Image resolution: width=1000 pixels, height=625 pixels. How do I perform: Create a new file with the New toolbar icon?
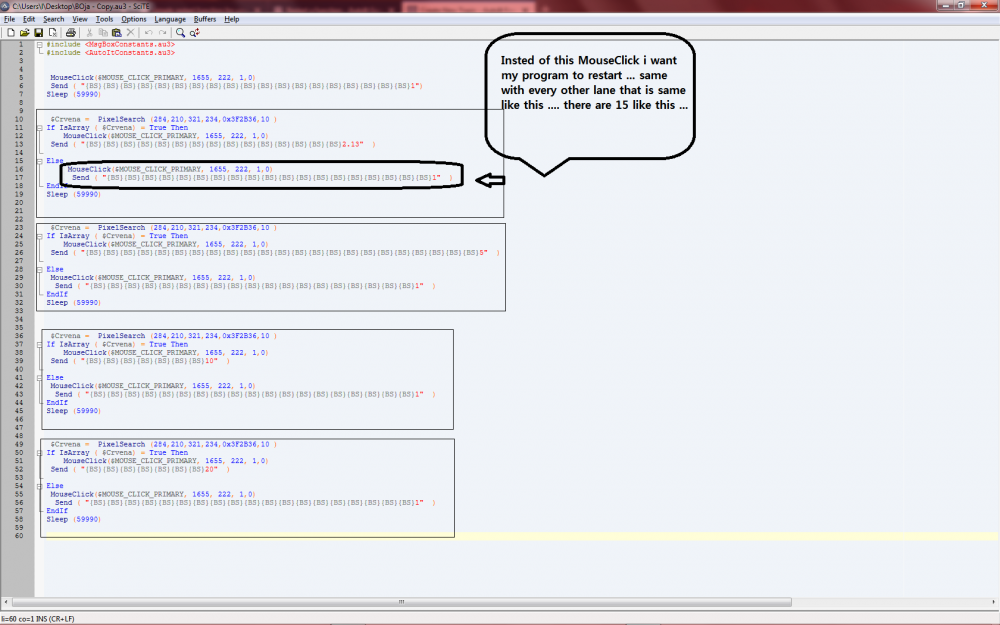11,33
